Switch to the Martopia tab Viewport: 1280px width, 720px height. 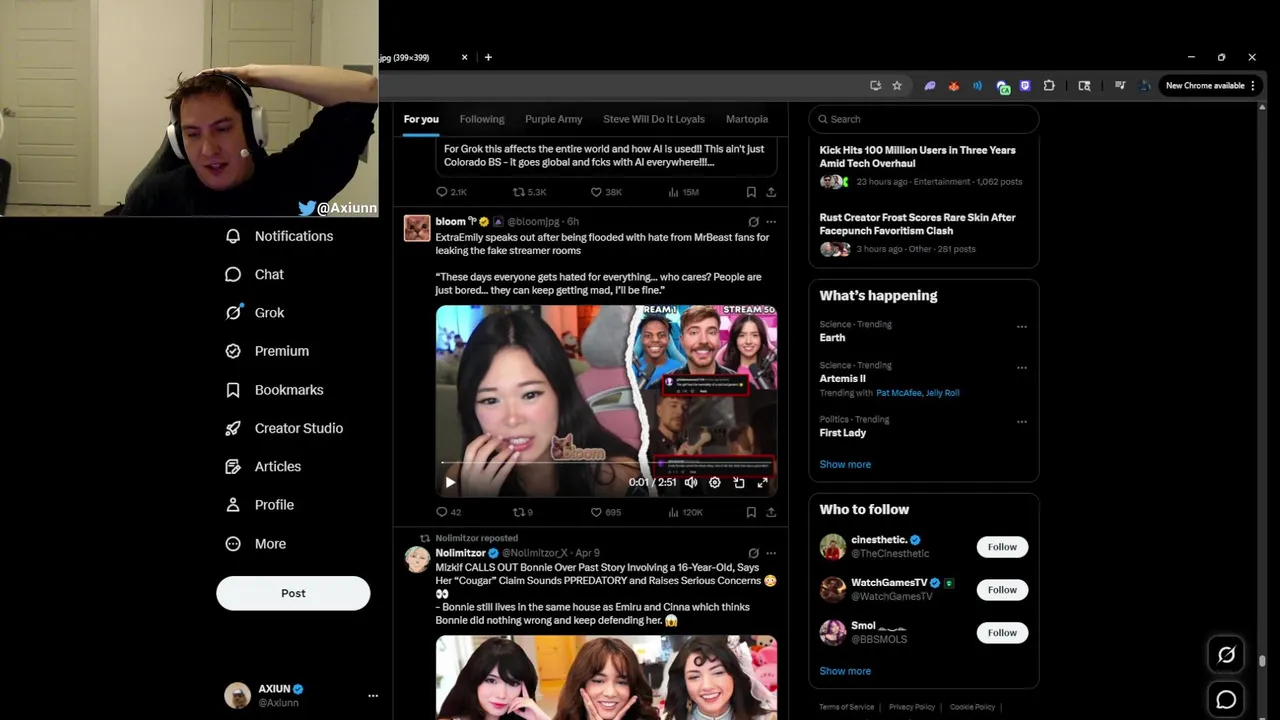747,119
